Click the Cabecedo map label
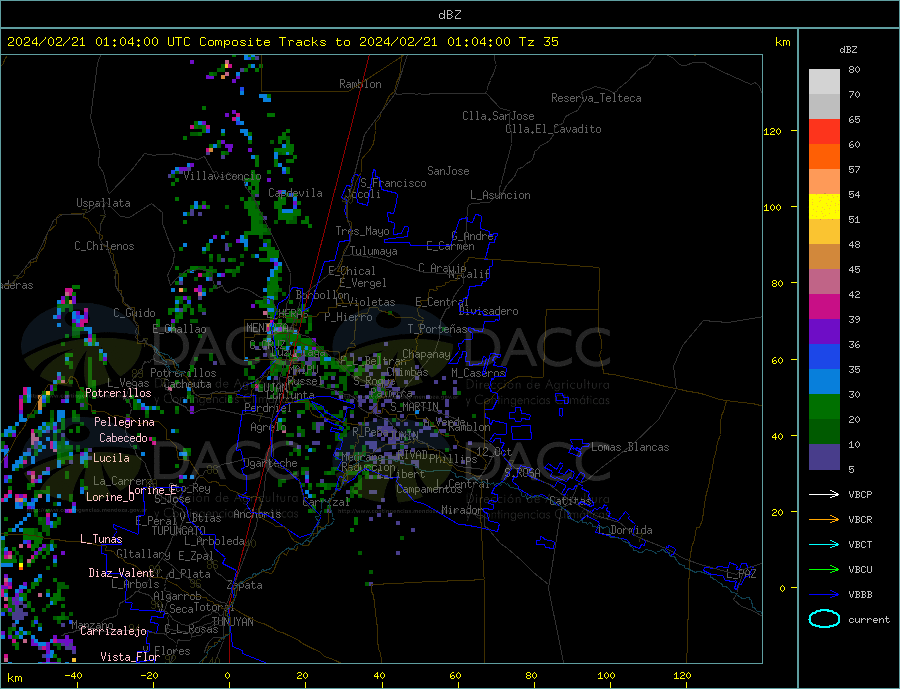This screenshot has width=900, height=689. (123, 438)
